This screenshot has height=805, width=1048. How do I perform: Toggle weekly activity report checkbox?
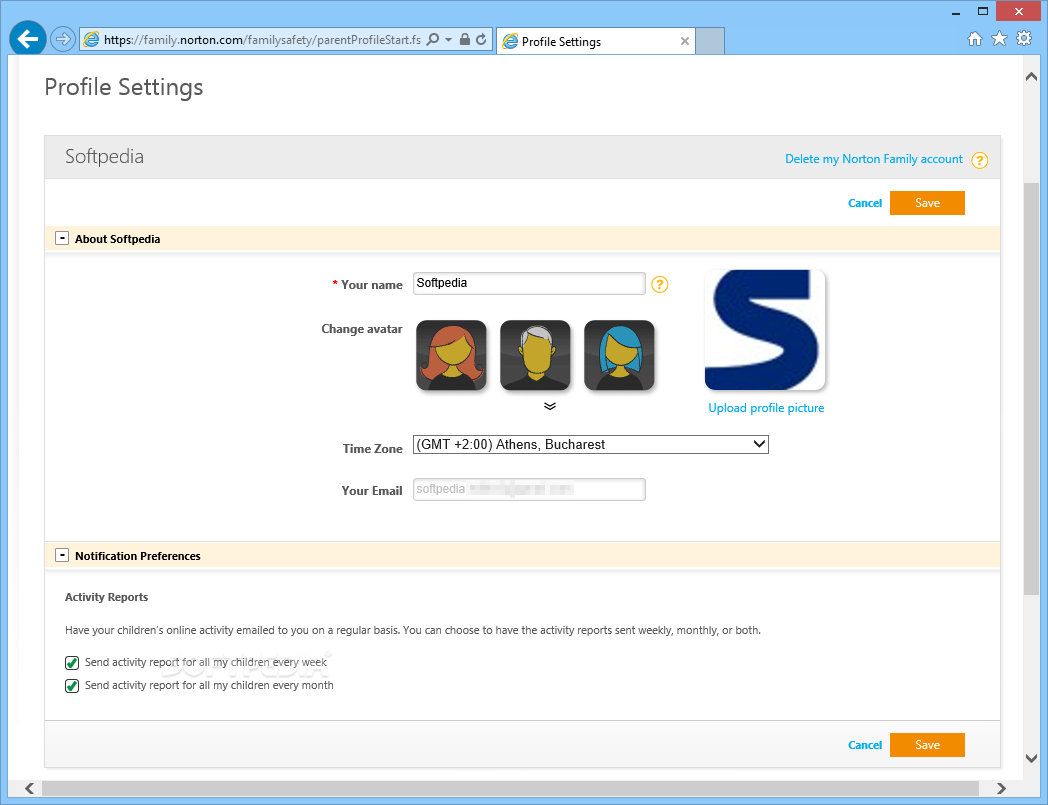72,663
